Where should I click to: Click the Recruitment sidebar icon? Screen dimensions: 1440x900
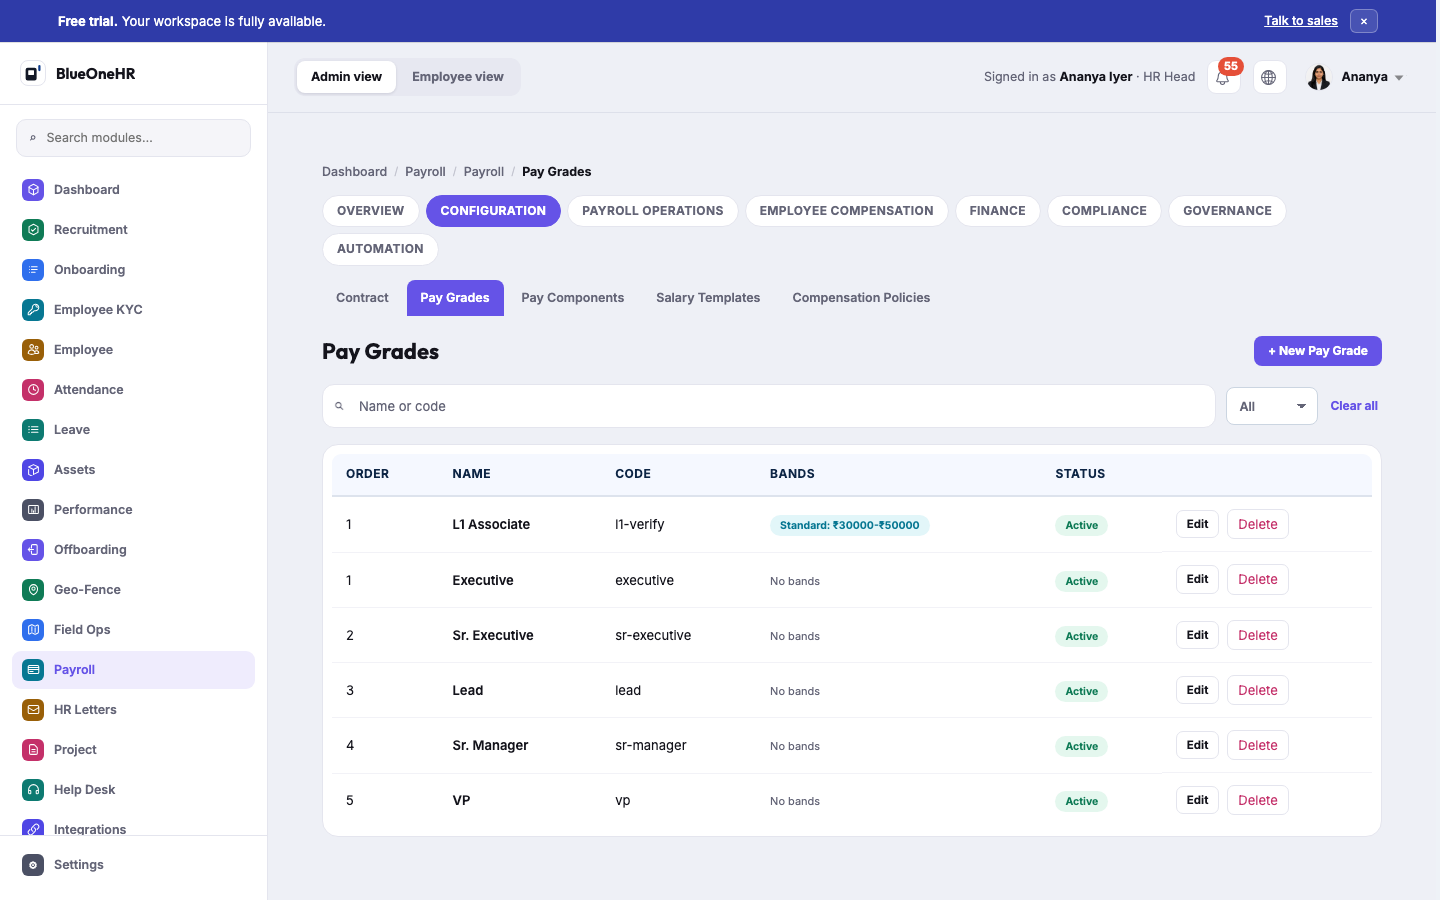(33, 230)
